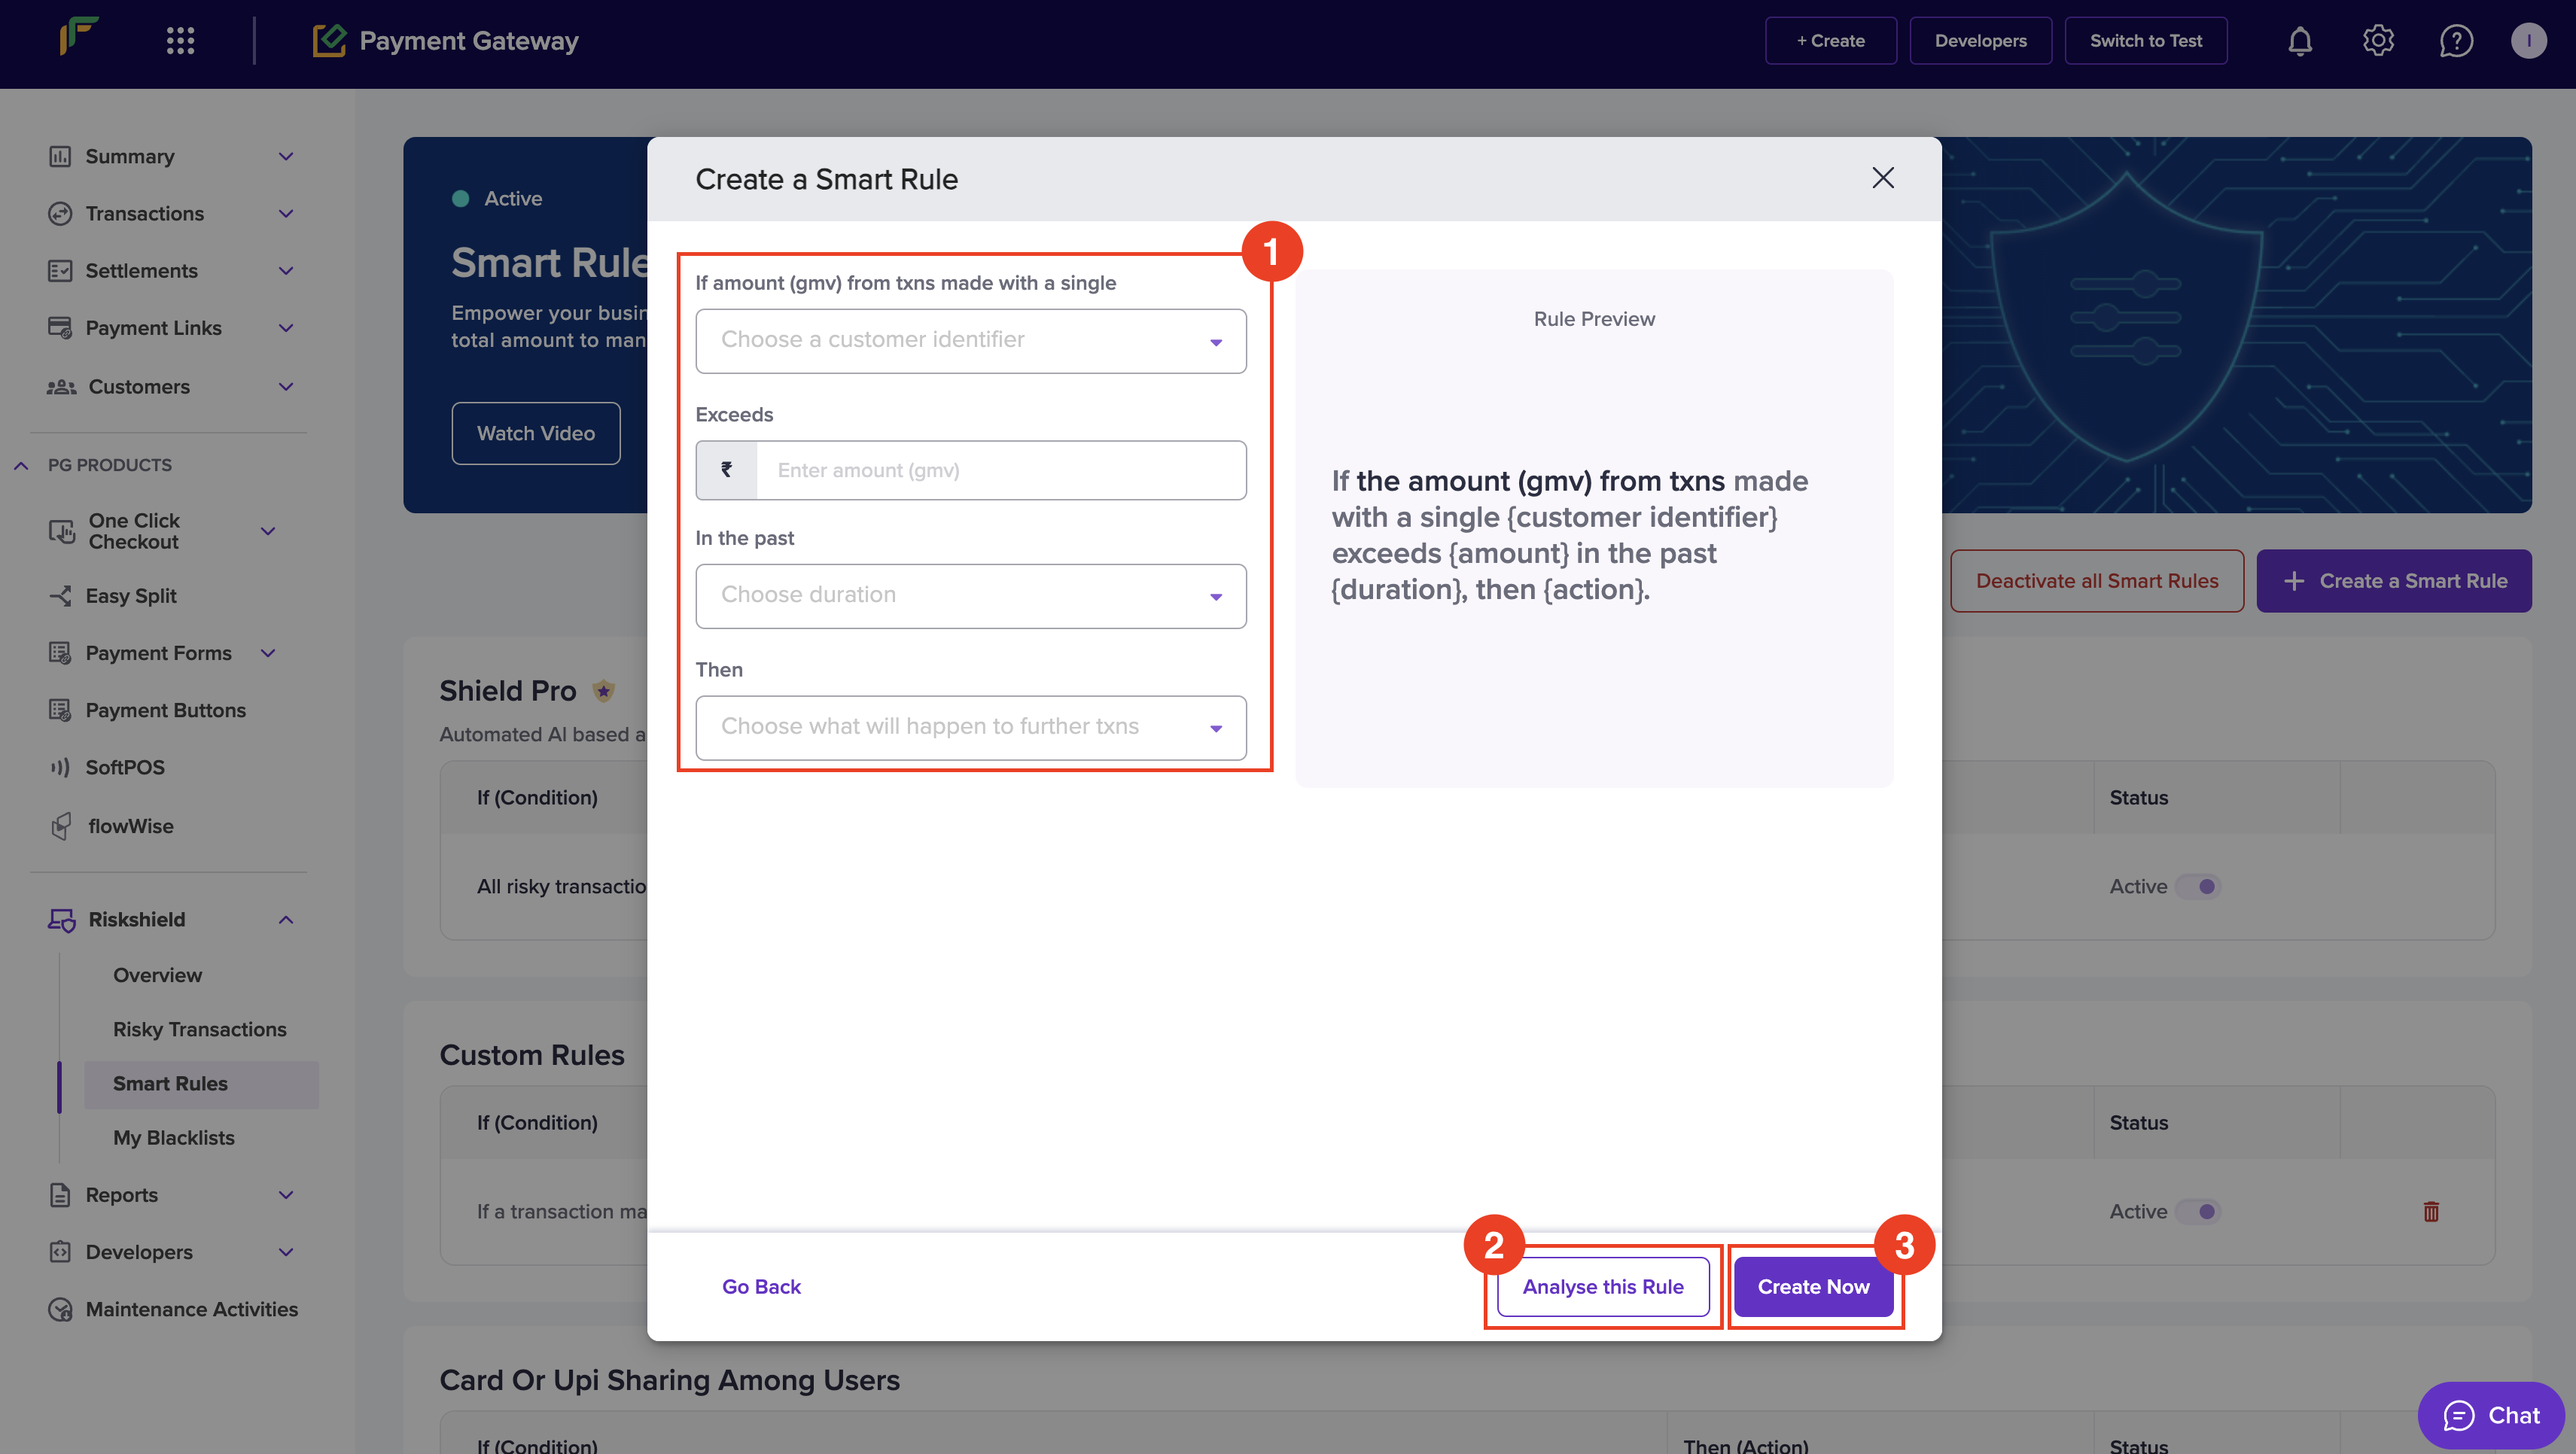
Task: Toggle the Shield Pro Active switch
Action: 2199,887
